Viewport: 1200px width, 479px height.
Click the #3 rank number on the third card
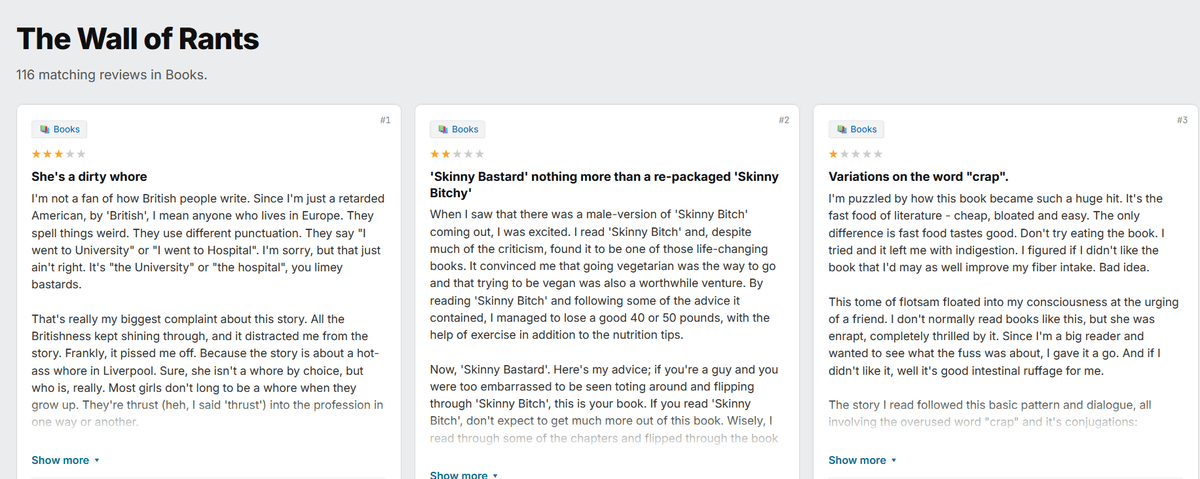coord(1183,120)
